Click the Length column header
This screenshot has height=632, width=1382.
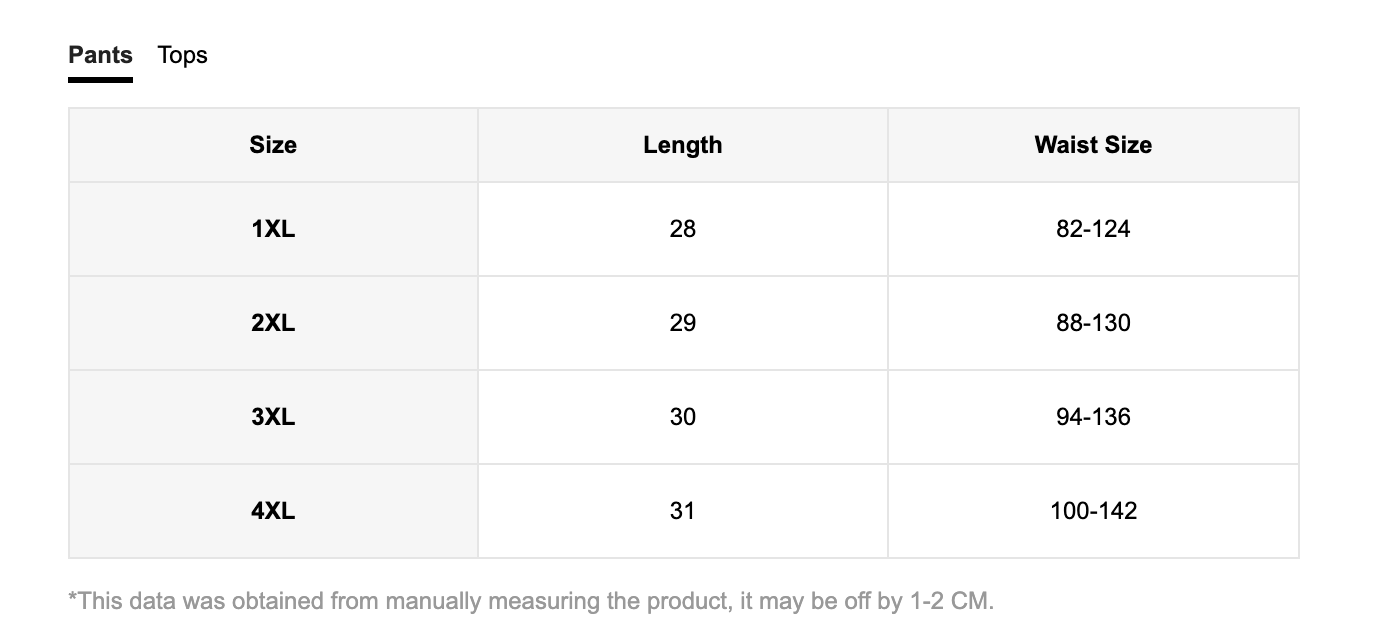(683, 145)
